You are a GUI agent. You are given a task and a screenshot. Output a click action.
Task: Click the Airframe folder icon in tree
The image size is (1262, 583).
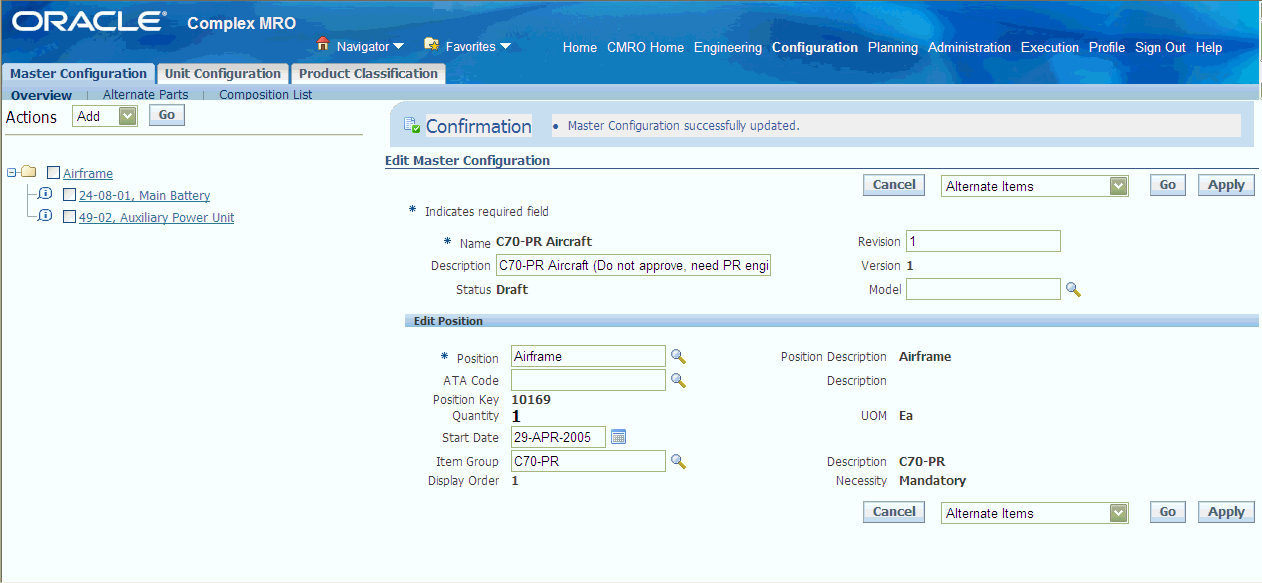click(29, 172)
